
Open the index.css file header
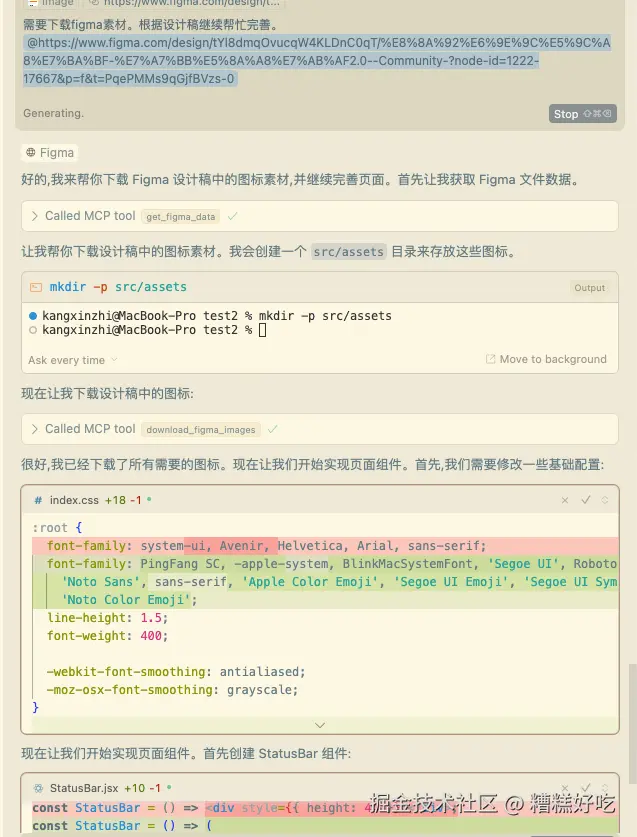click(x=320, y=500)
